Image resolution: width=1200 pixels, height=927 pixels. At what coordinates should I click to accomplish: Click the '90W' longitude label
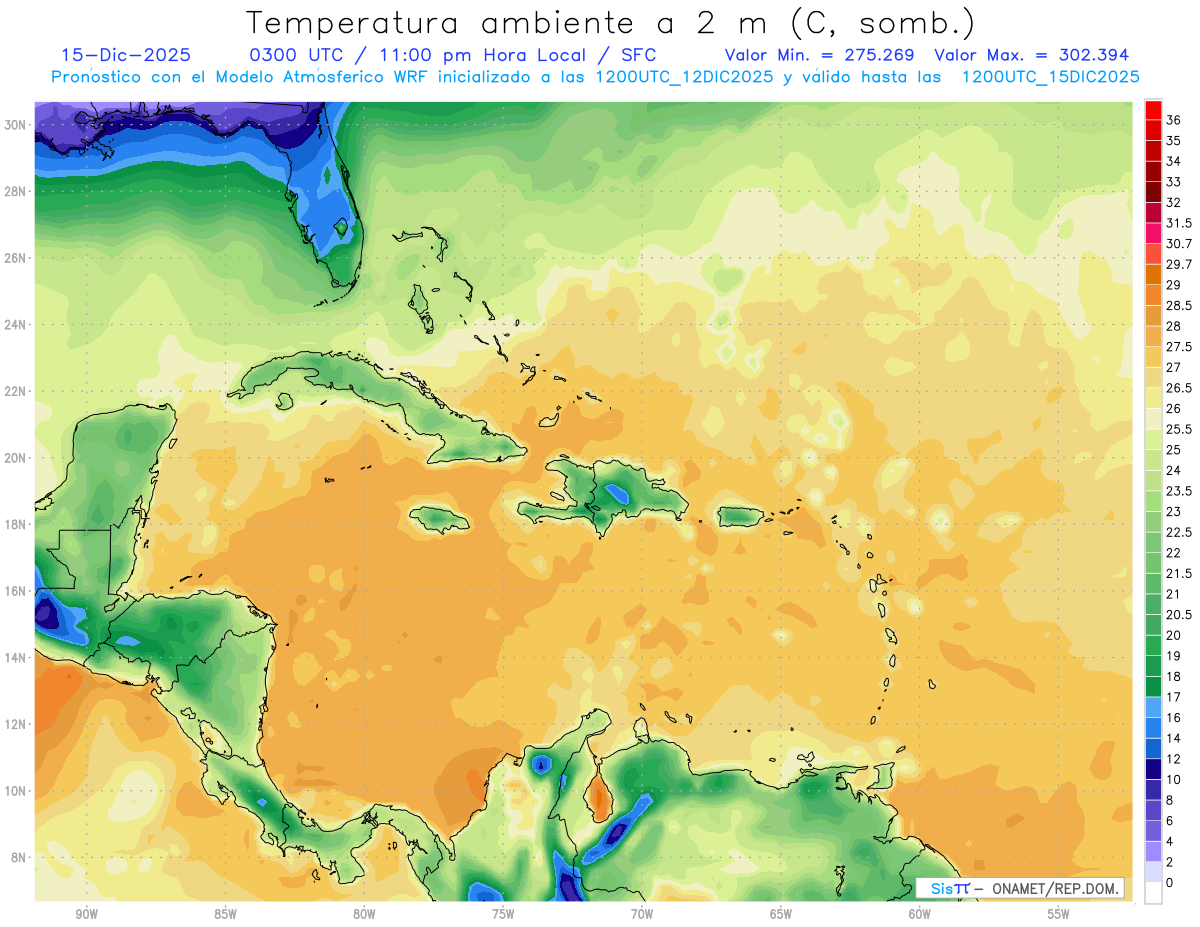[87, 914]
